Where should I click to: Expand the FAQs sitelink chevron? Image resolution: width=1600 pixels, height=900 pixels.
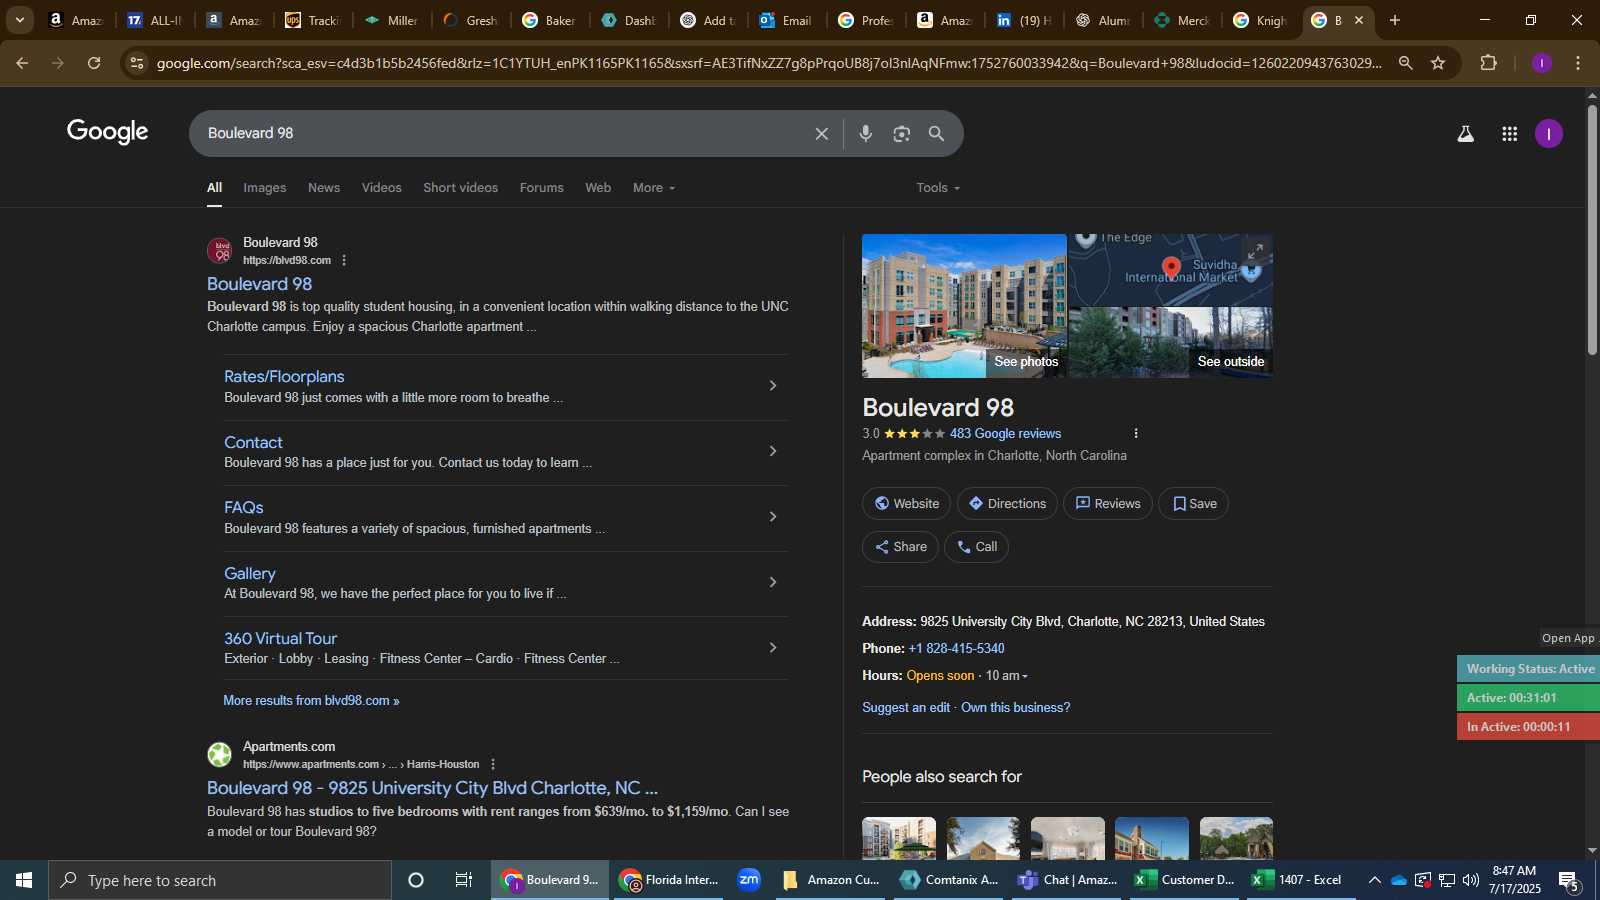tap(772, 516)
